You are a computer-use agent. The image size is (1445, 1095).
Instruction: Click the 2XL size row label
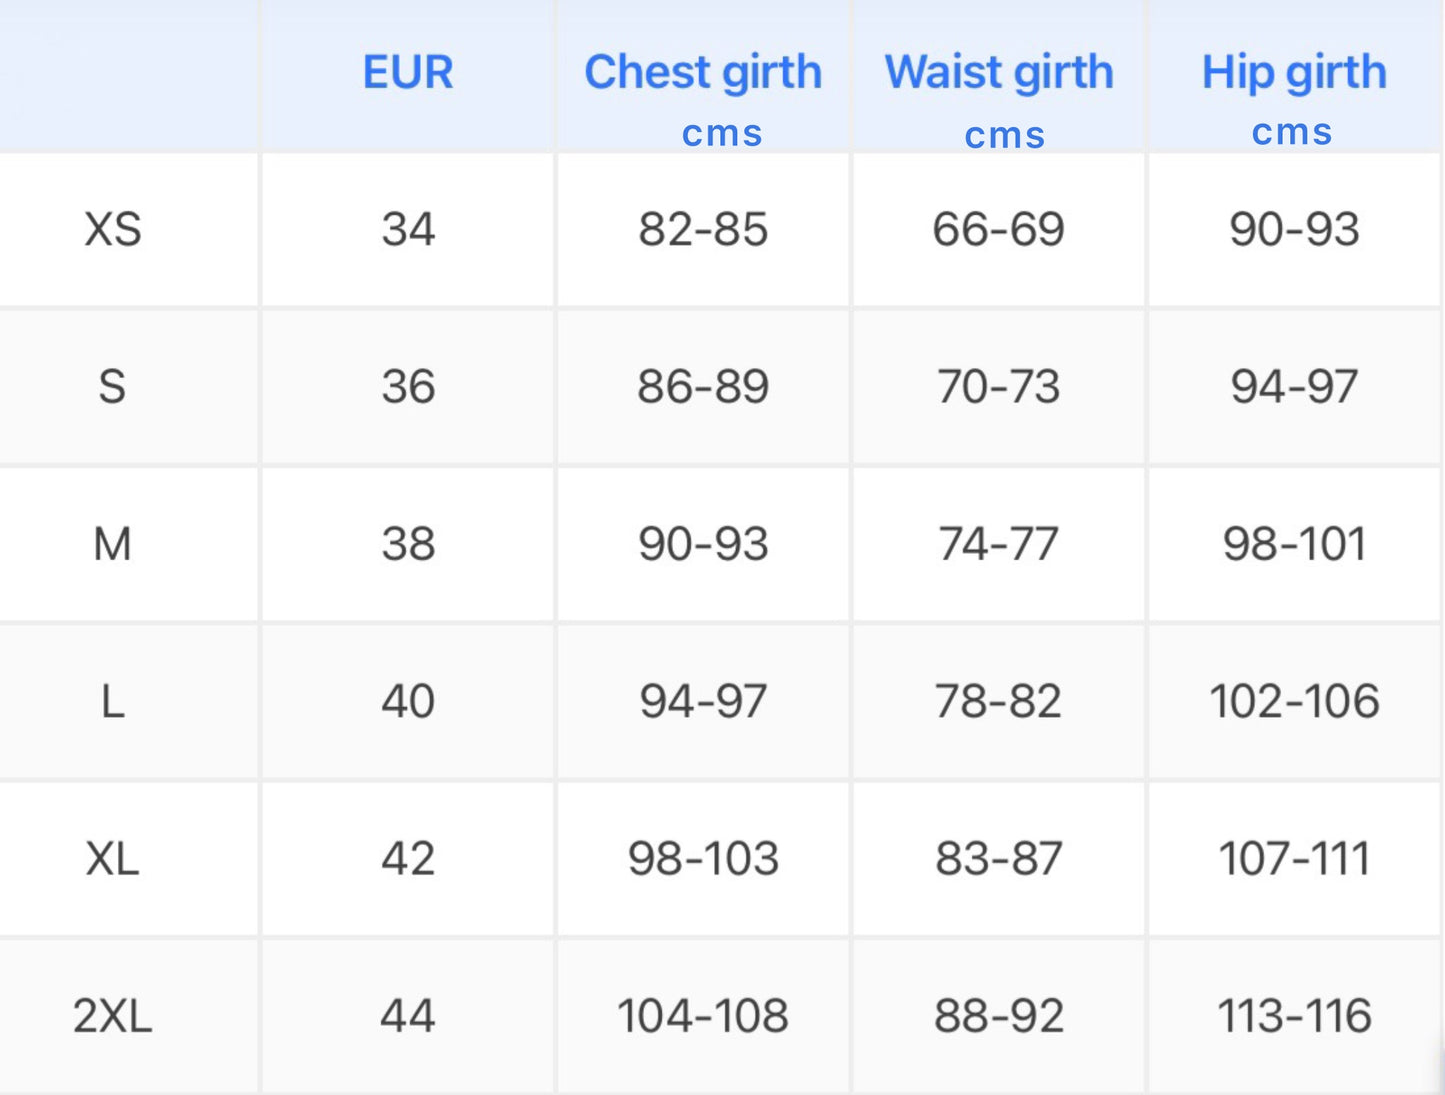(112, 1017)
